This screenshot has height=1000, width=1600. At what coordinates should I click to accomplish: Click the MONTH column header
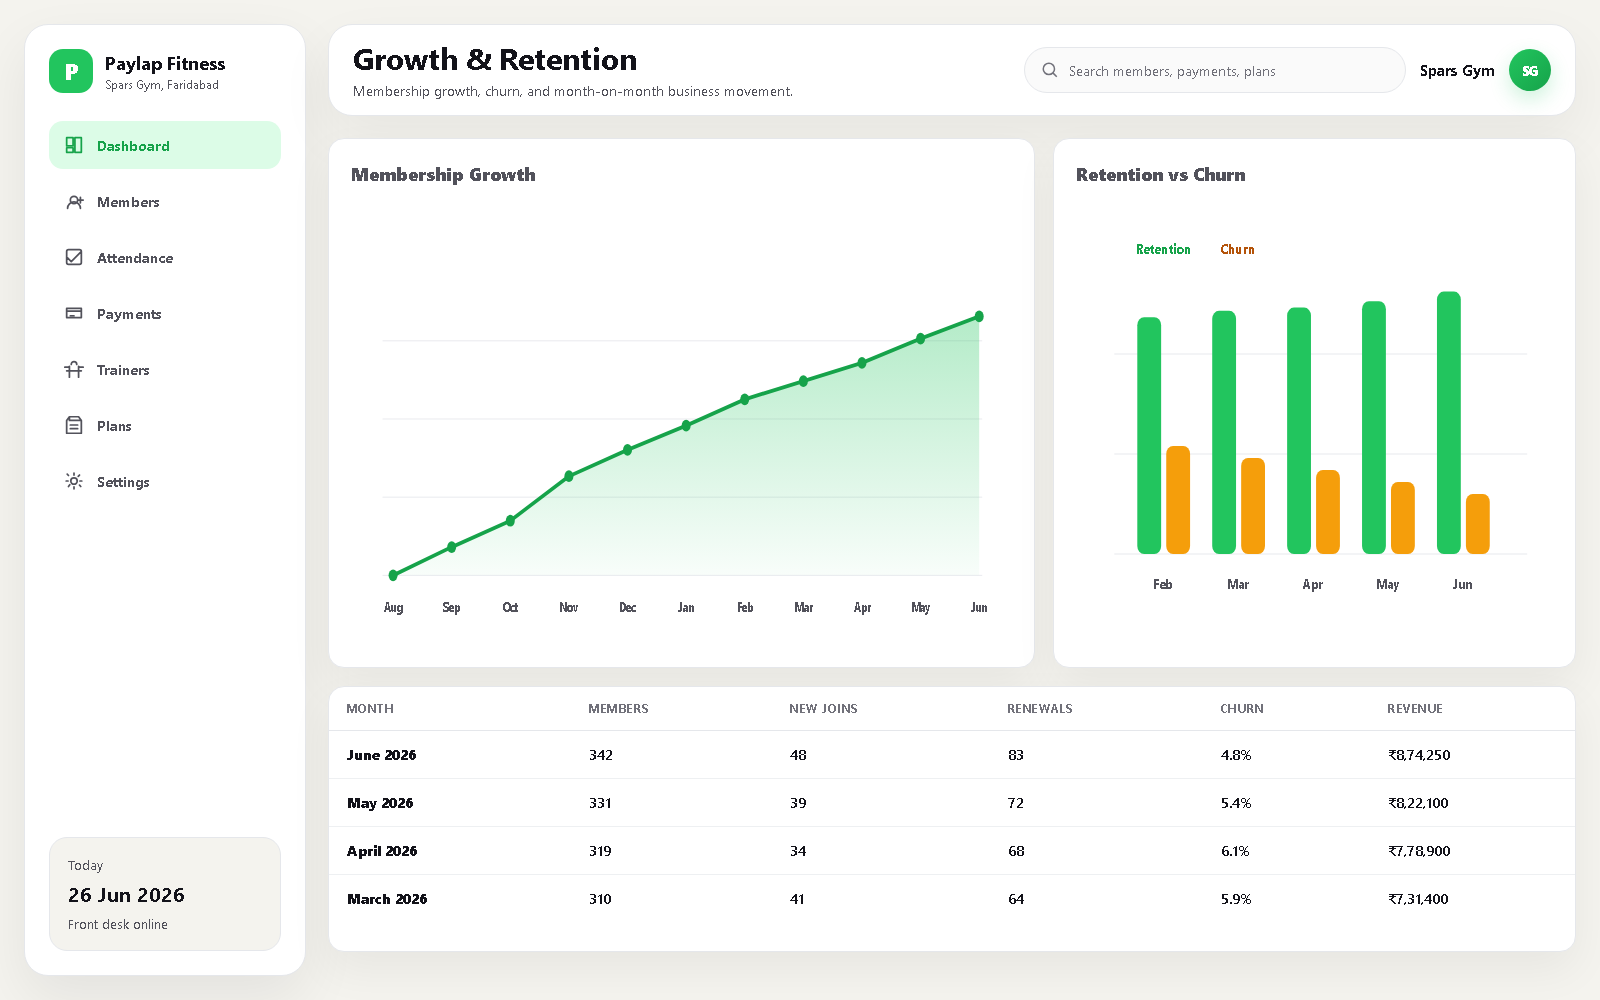370,708
